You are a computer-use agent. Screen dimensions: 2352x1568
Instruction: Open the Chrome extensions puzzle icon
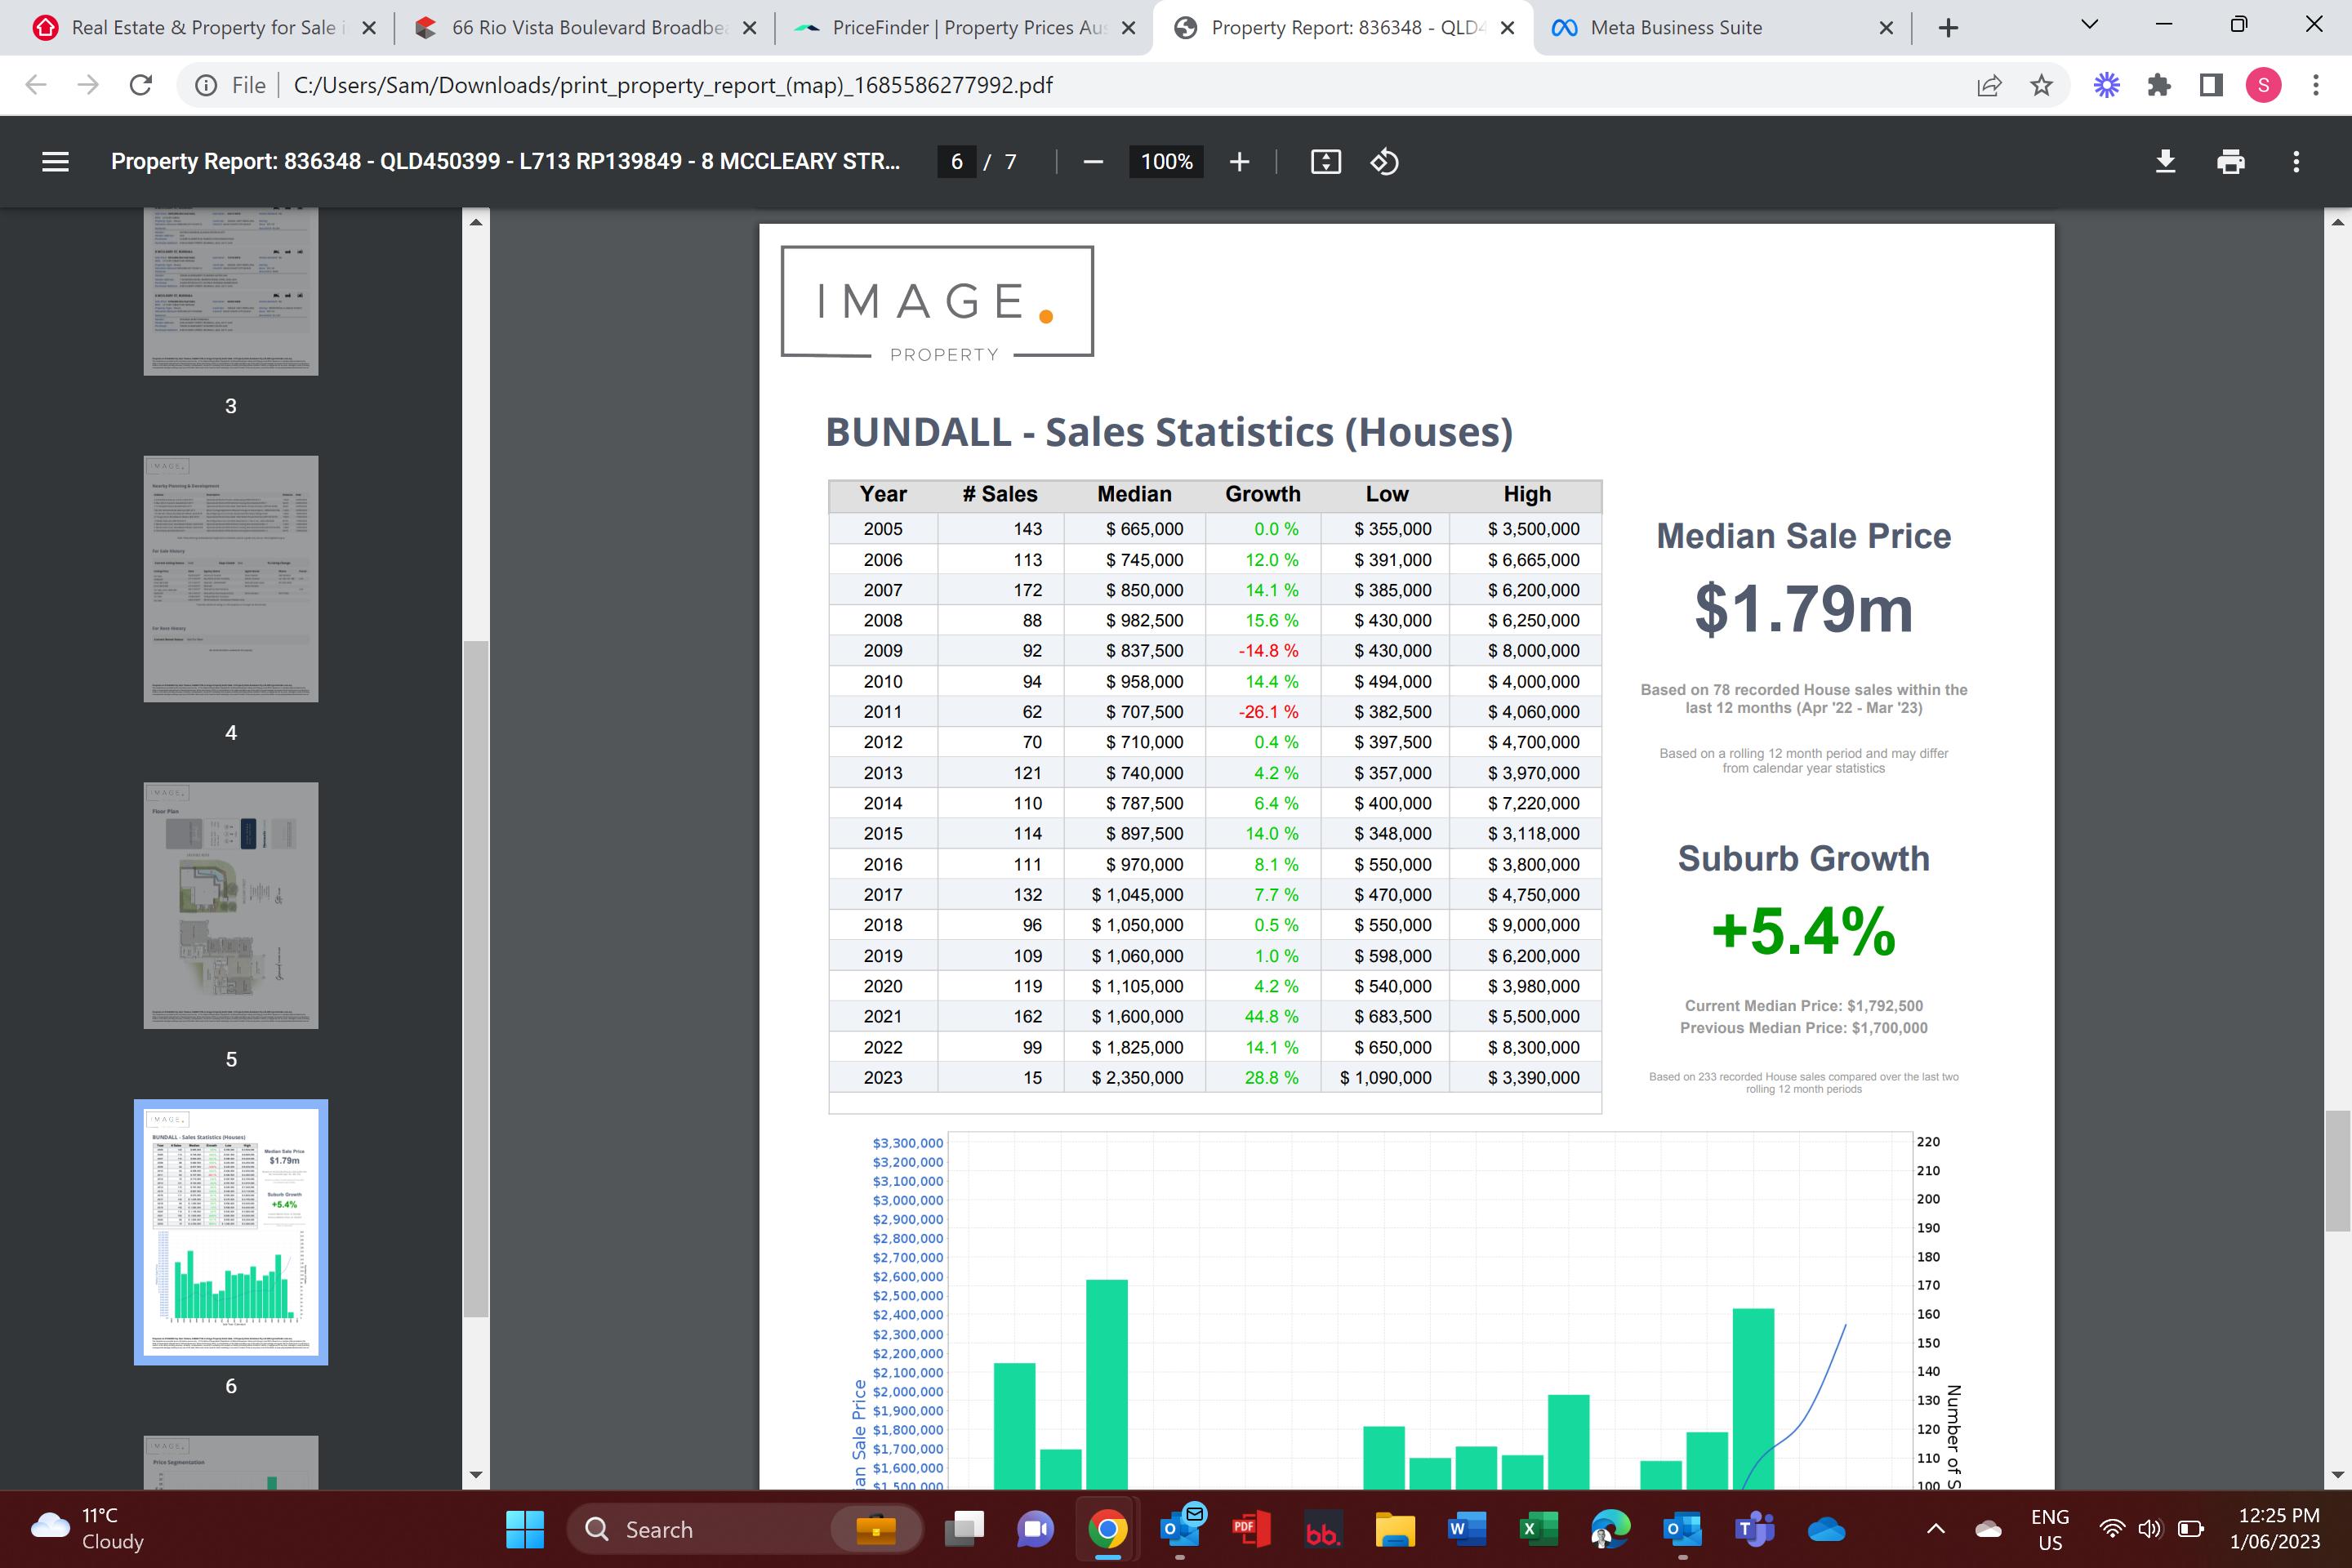[2159, 86]
